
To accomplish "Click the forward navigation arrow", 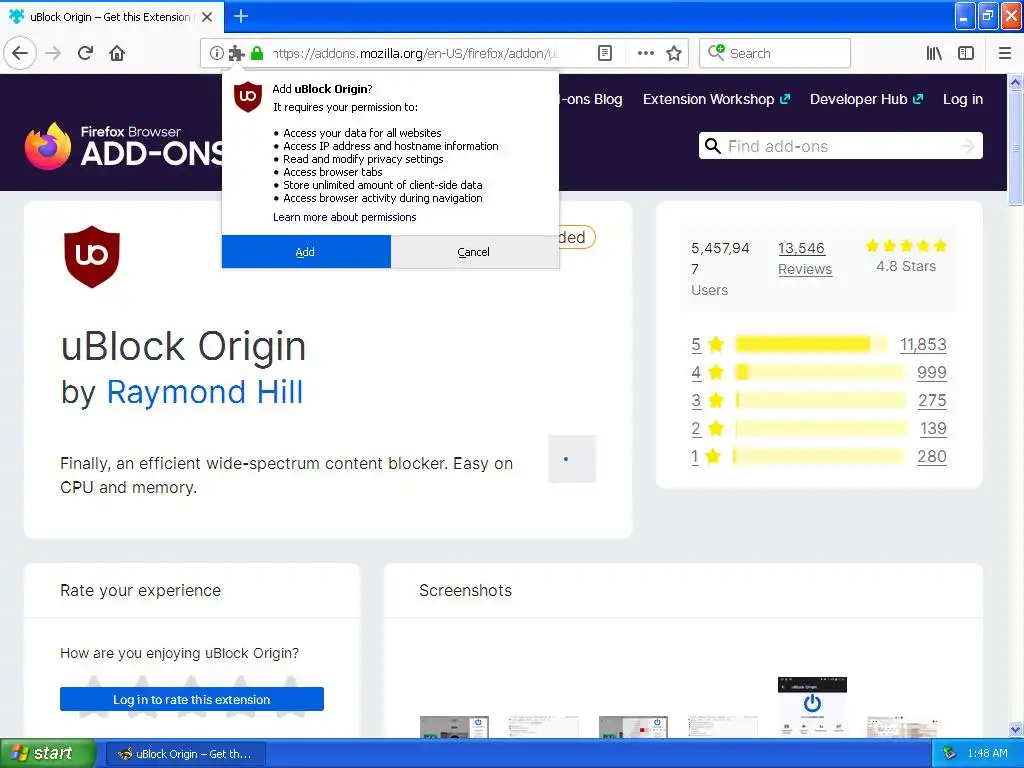I will point(54,53).
